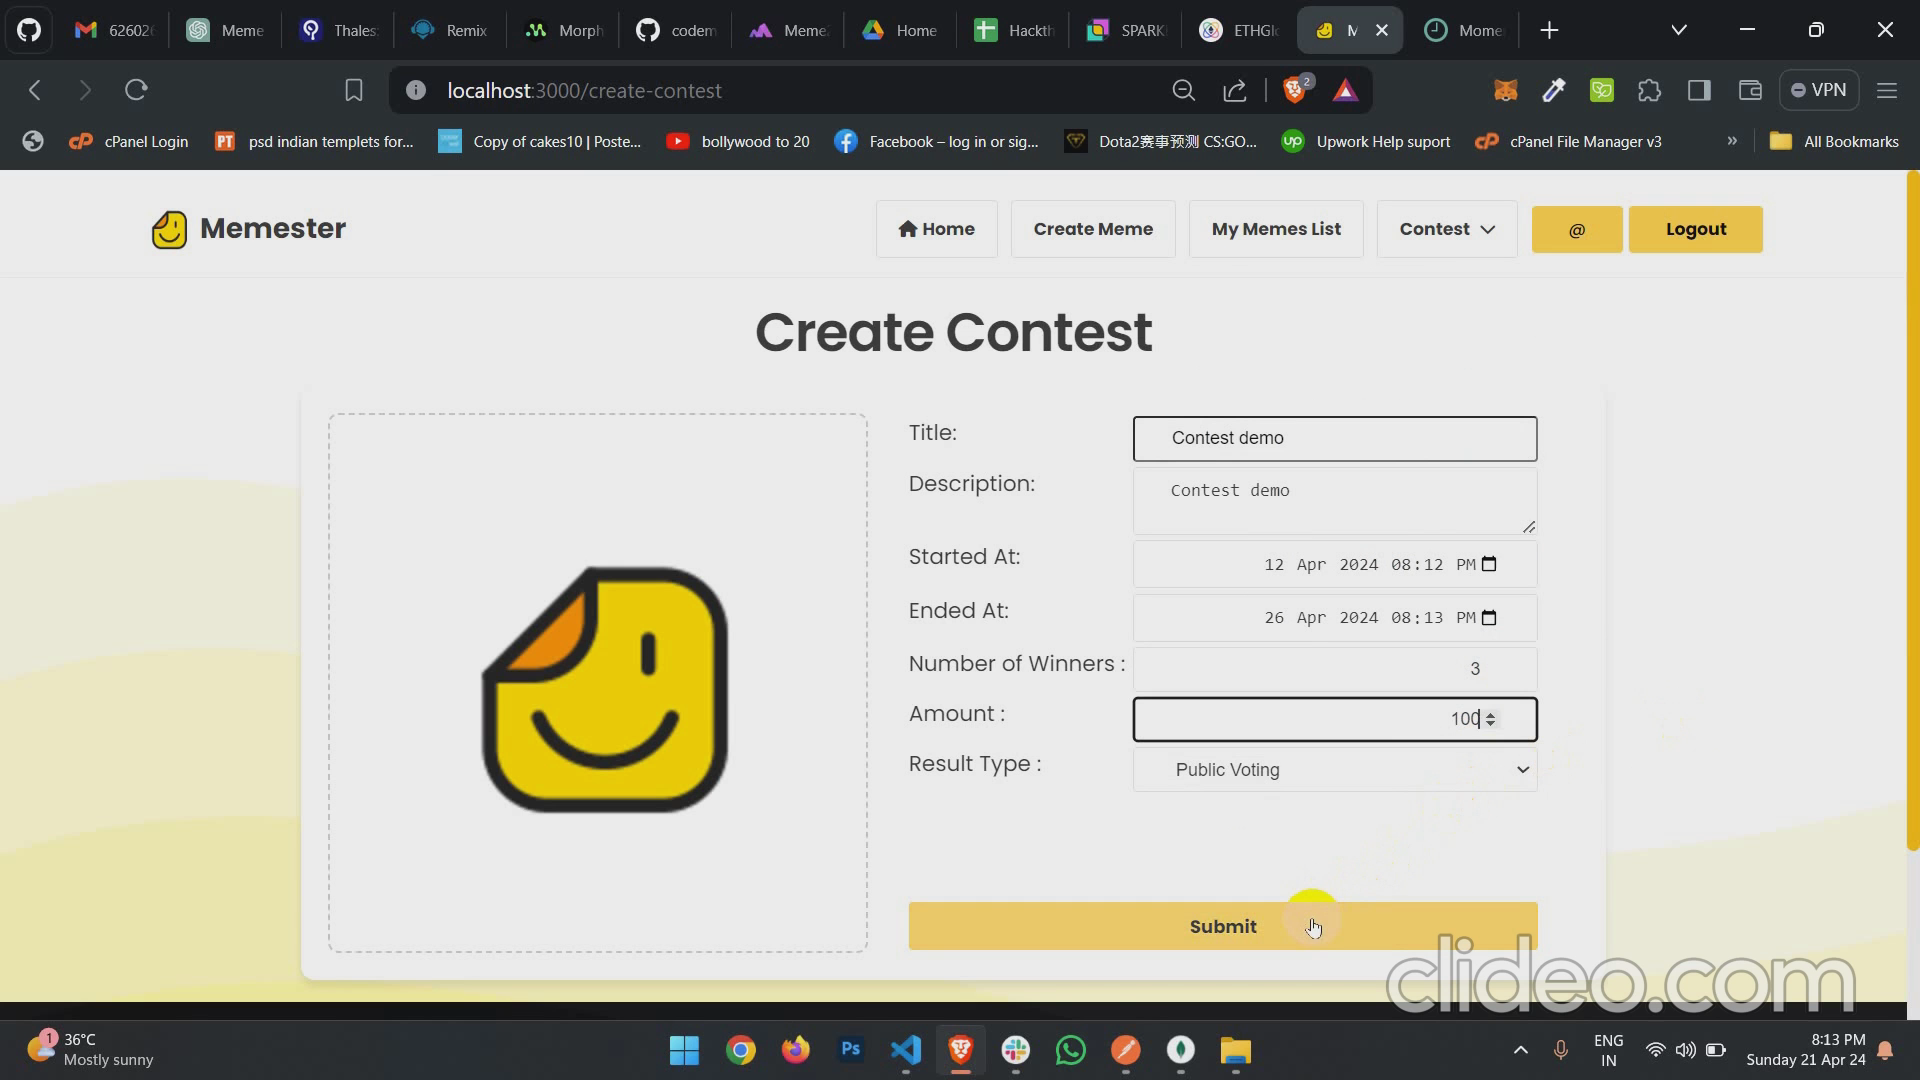Click the Logout button
Image resolution: width=1920 pixels, height=1080 pixels.
tap(1695, 229)
